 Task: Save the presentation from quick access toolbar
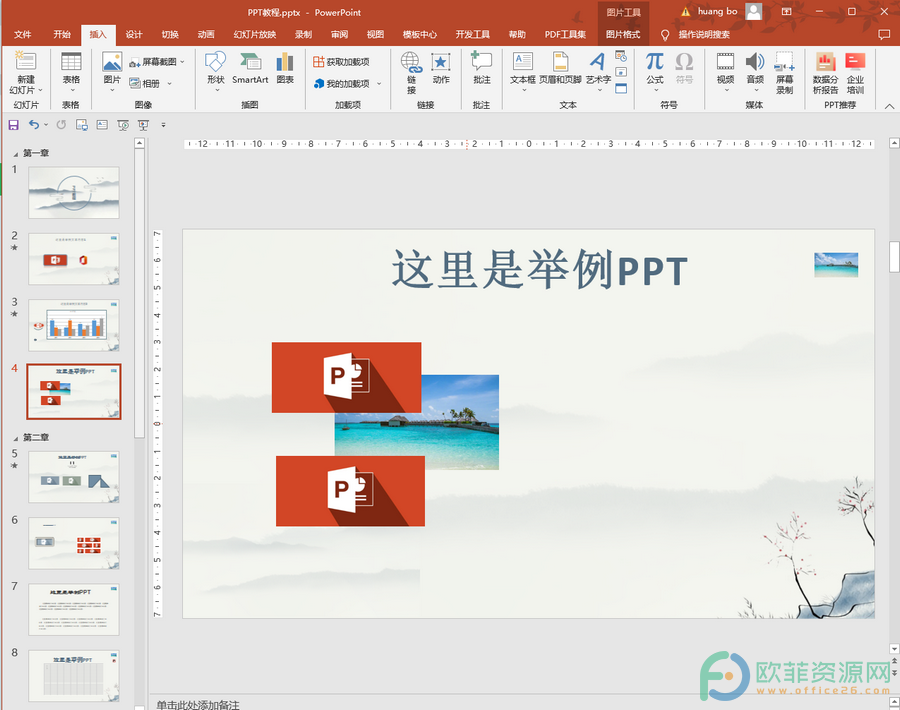(13, 125)
